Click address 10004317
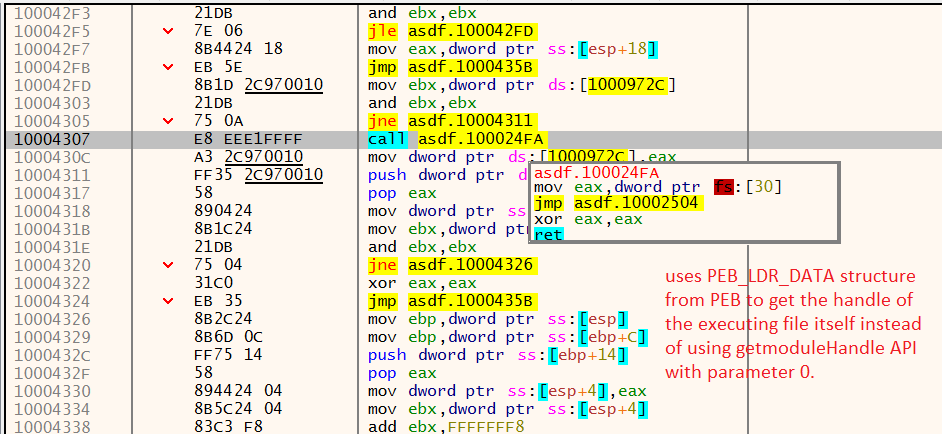Viewport: 942px width, 434px height. (x=52, y=193)
